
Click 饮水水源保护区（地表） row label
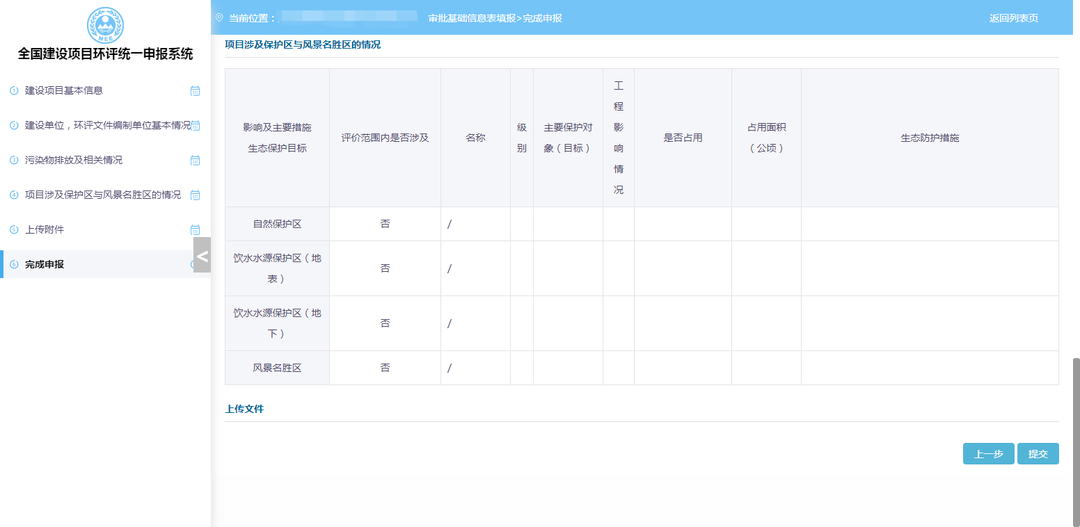[x=277, y=269]
